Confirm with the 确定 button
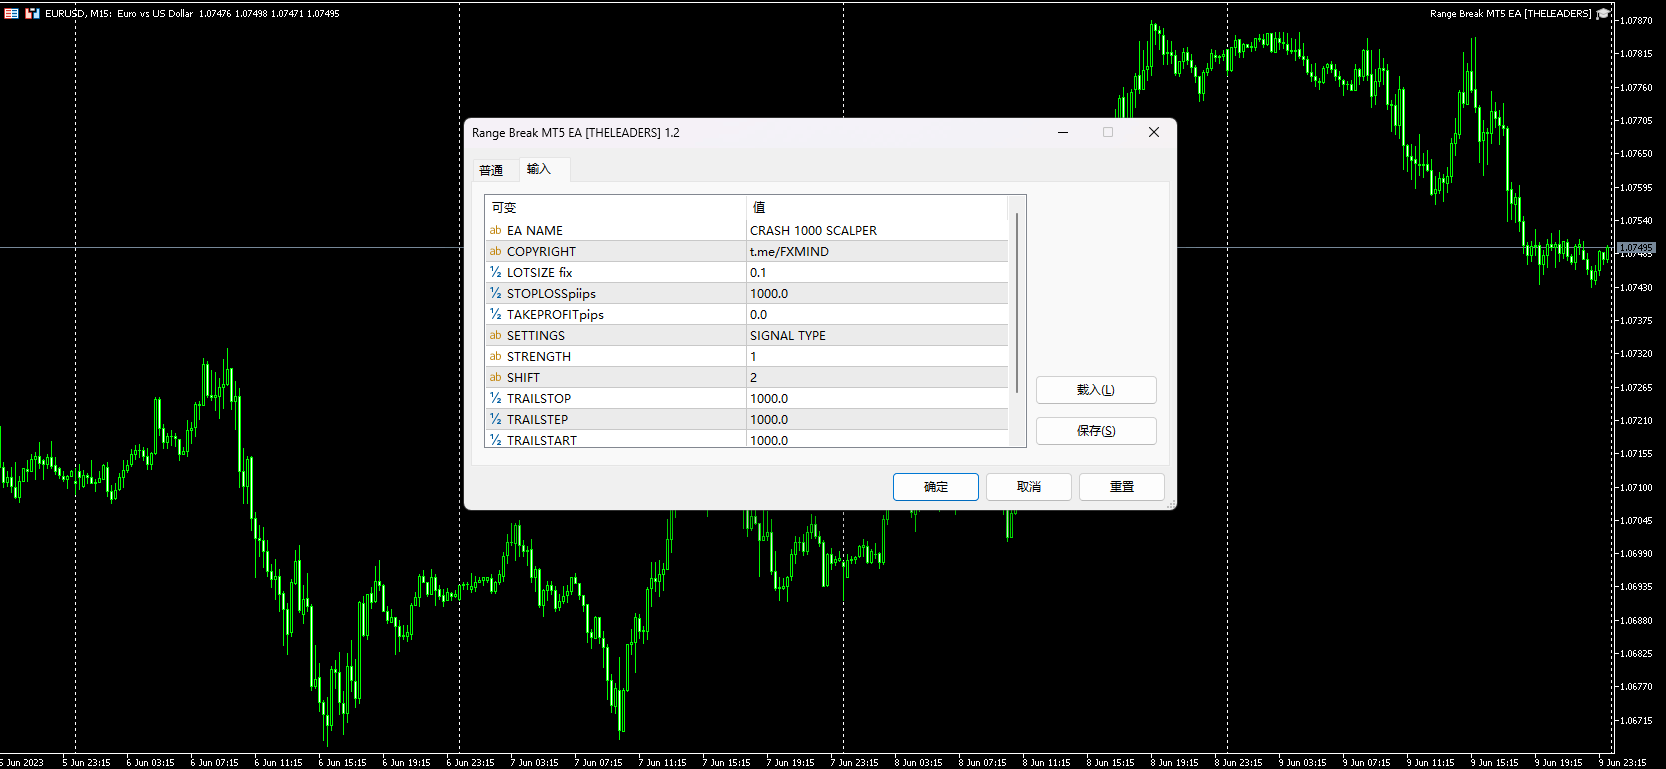This screenshot has height=769, width=1666. pos(936,487)
